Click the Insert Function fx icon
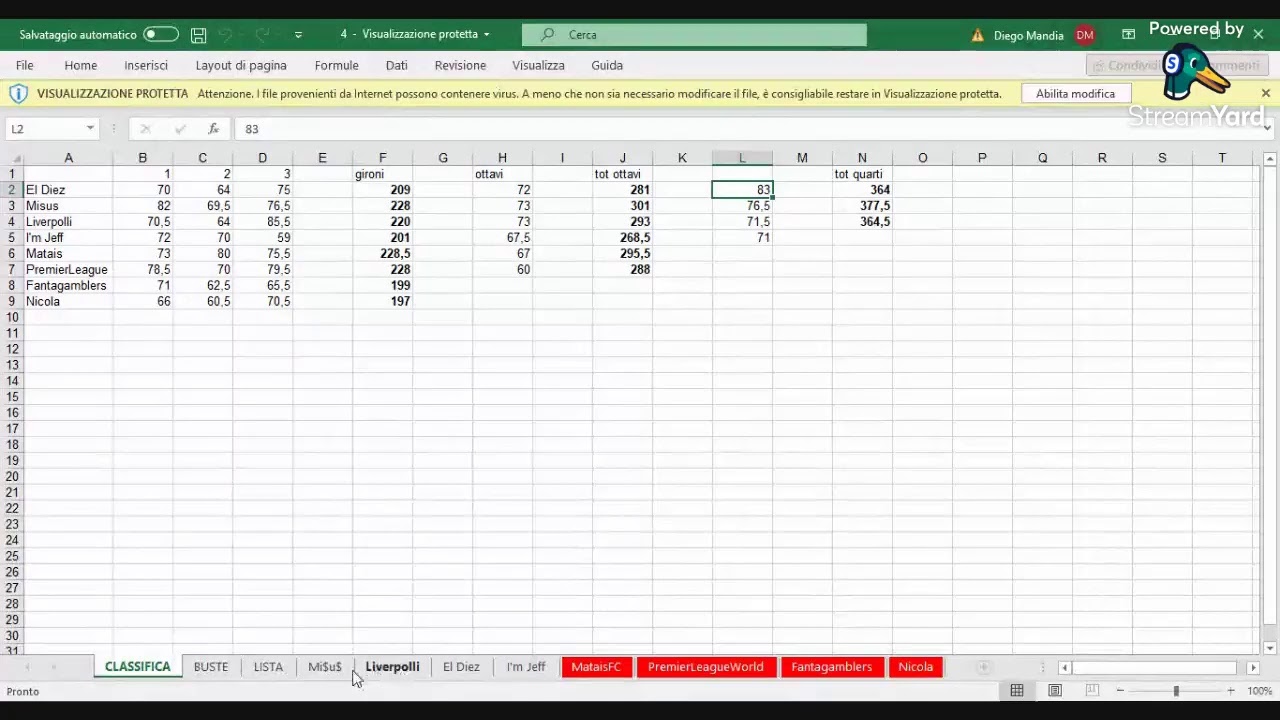The width and height of the screenshot is (1280, 720). pos(213,129)
